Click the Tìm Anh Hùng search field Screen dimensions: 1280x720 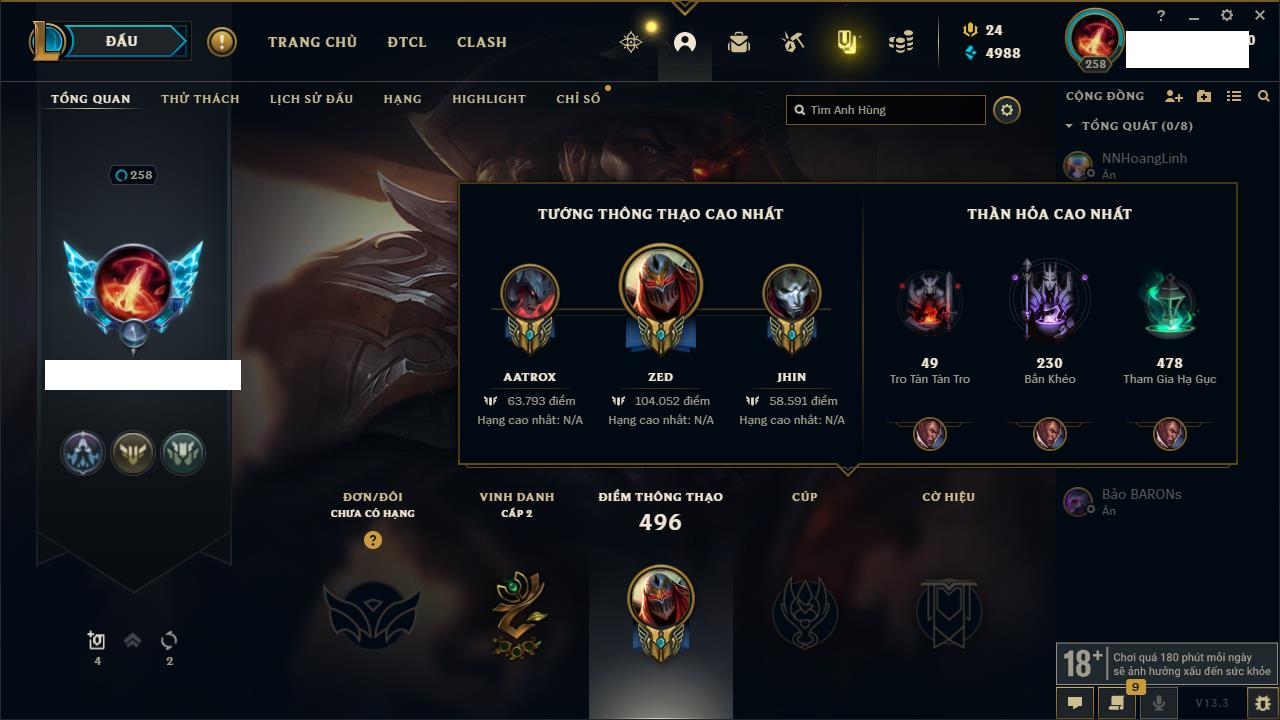coord(886,110)
